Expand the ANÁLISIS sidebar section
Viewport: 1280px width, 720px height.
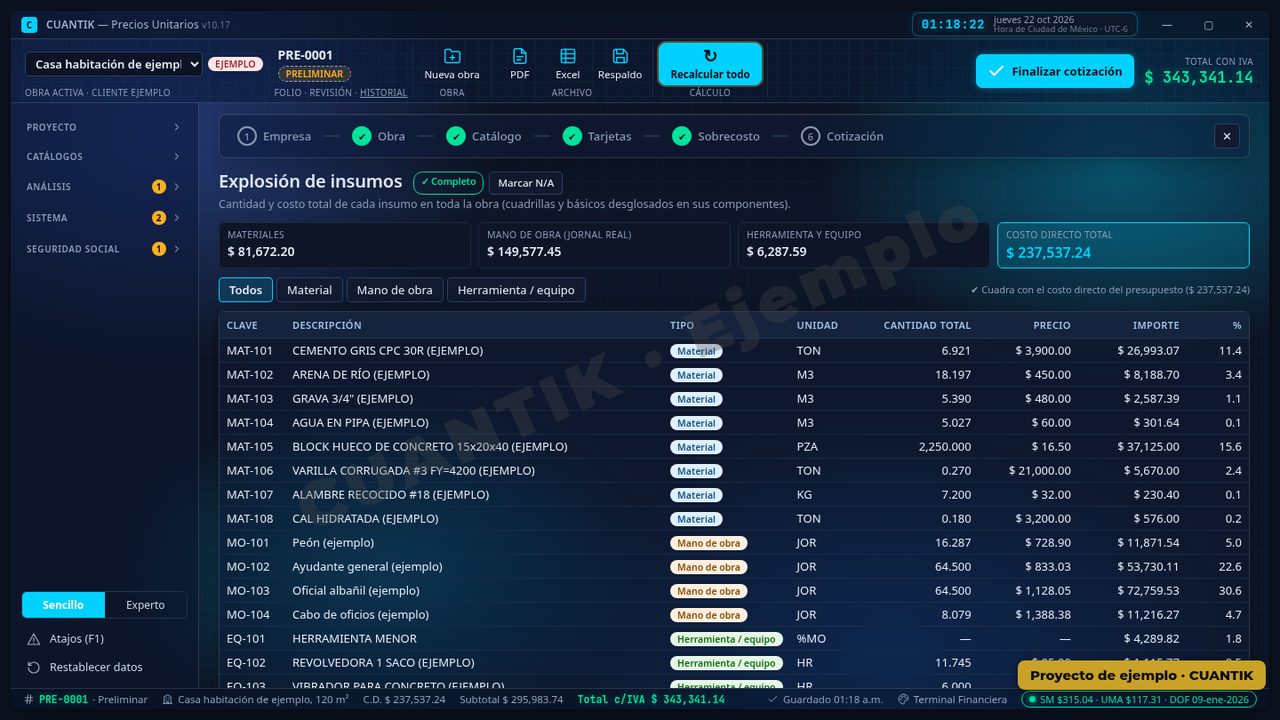point(104,187)
